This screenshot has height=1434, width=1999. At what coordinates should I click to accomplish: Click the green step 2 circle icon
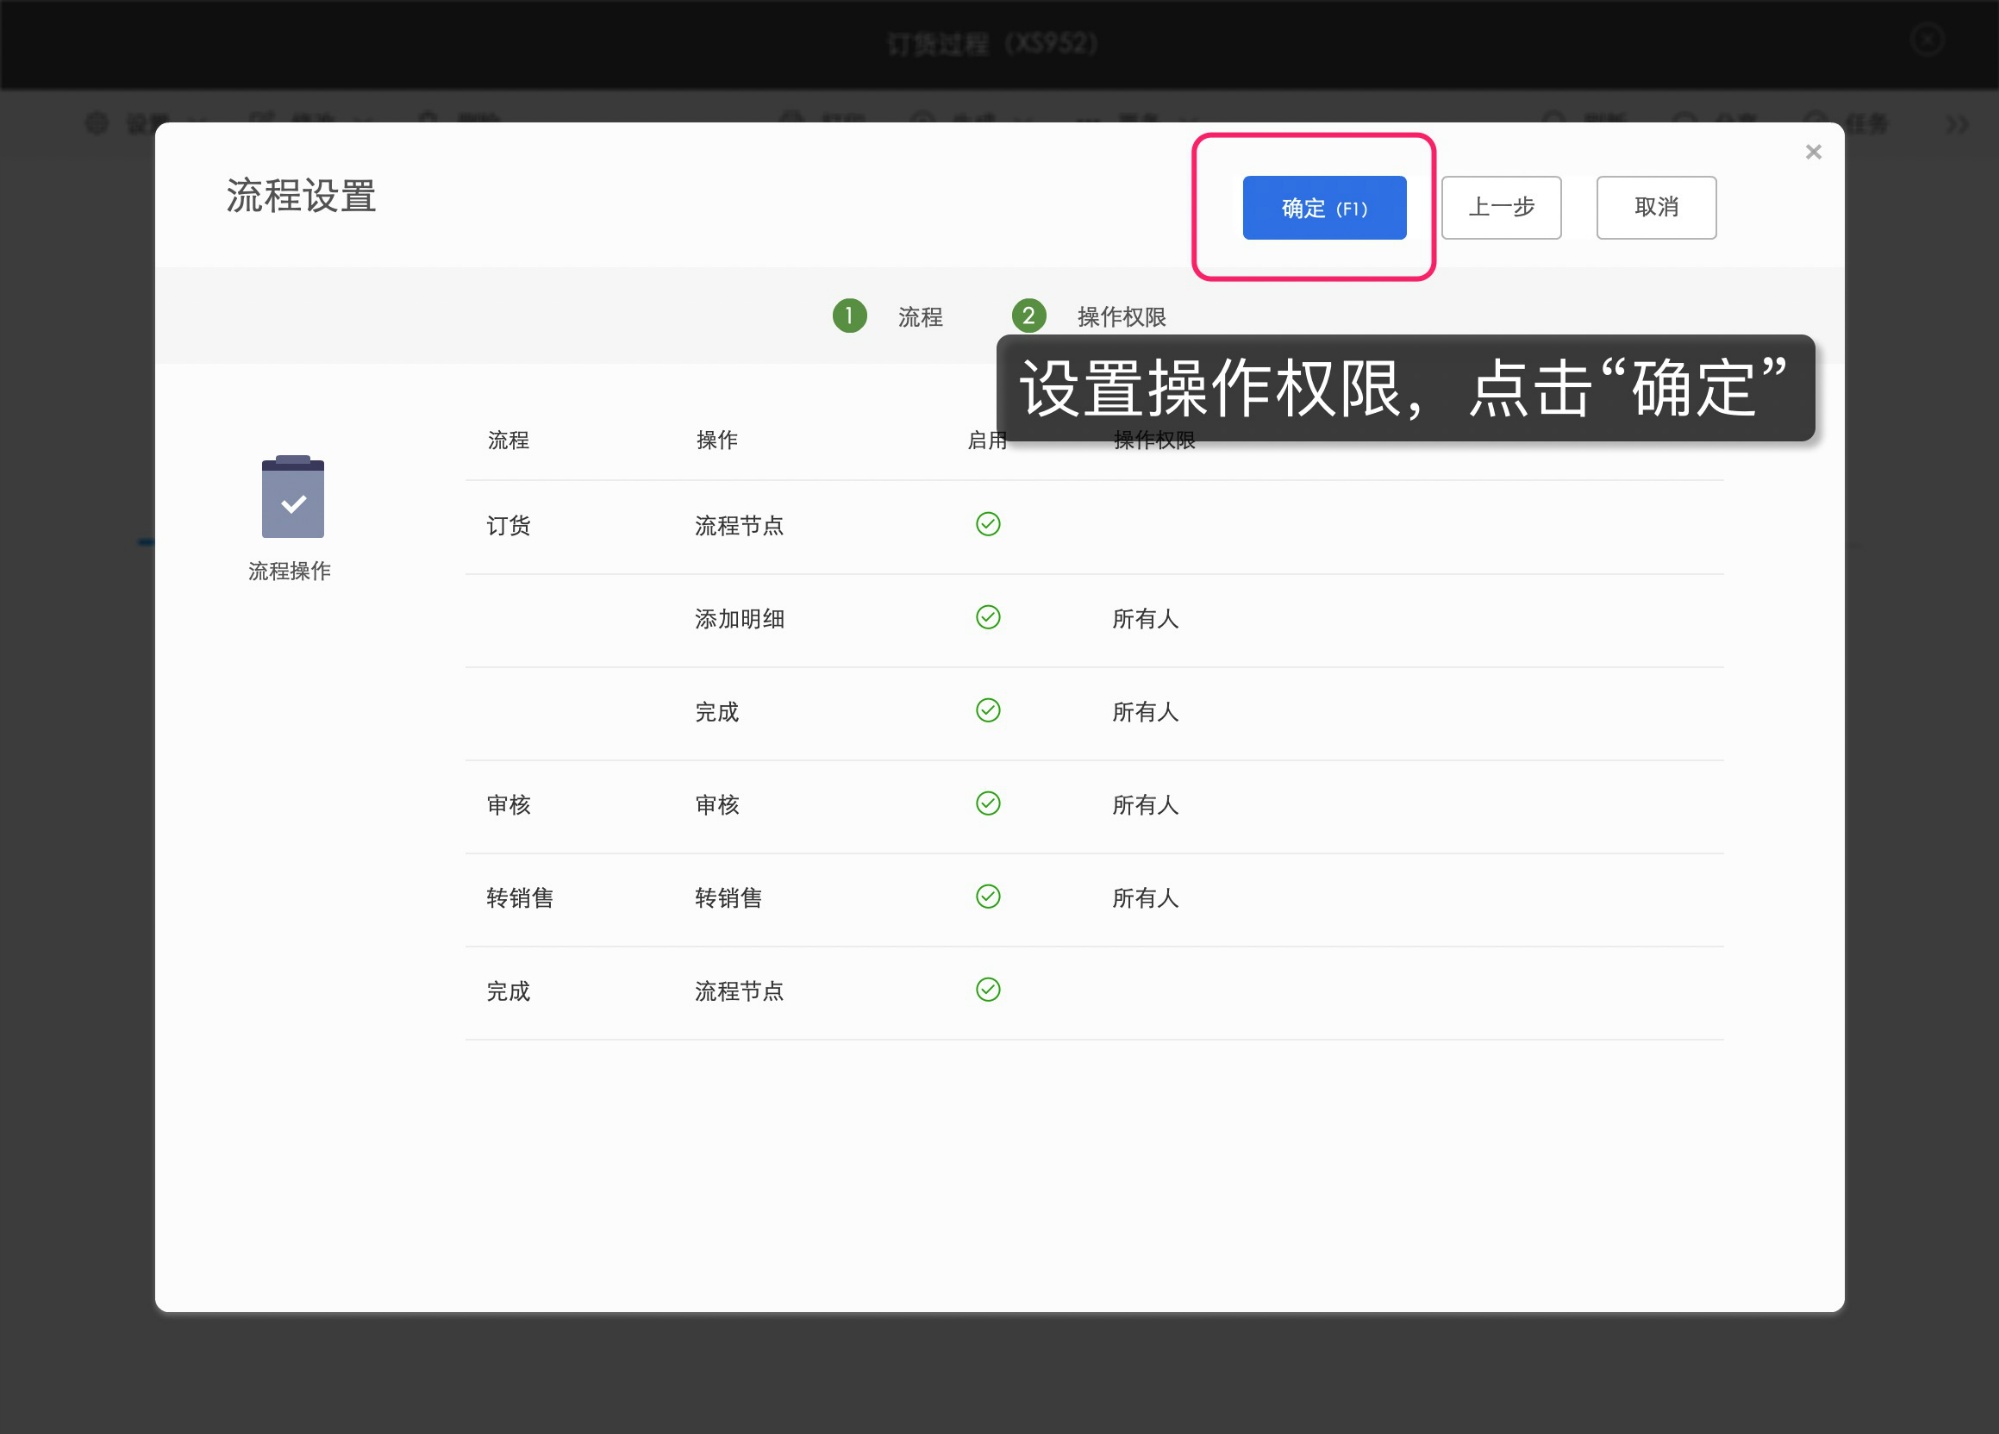click(x=1028, y=316)
